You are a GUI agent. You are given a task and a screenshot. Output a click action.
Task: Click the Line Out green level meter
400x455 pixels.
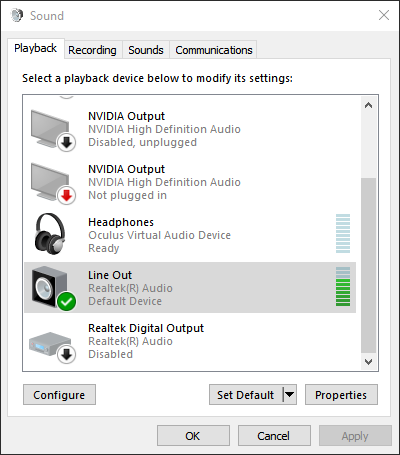[x=343, y=286]
